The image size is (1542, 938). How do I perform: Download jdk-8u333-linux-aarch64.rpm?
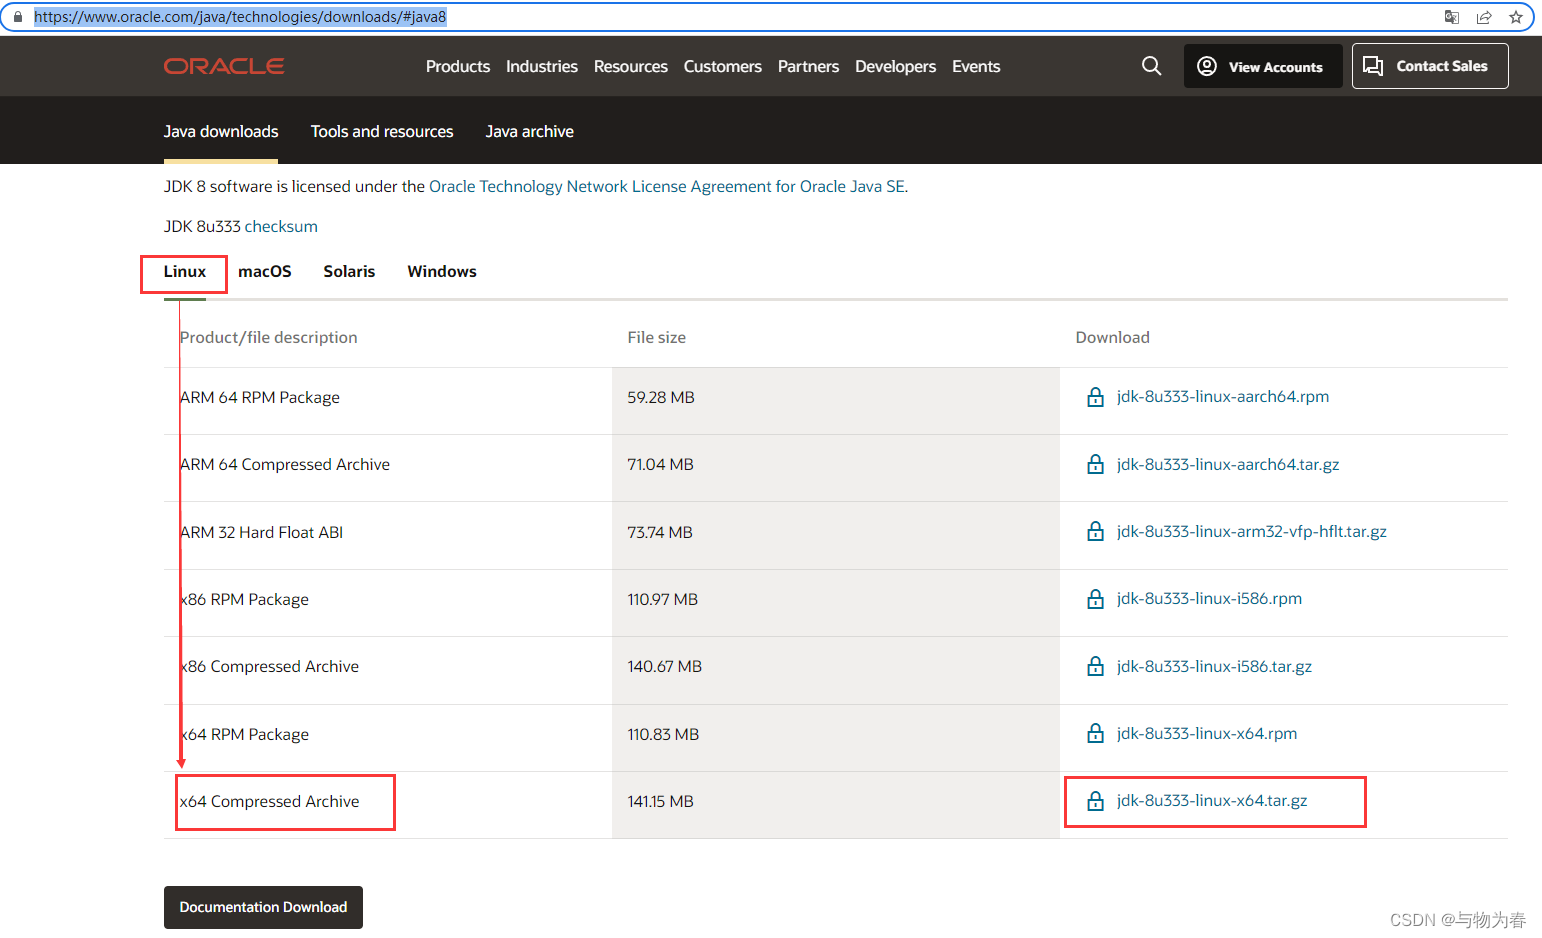(1223, 396)
